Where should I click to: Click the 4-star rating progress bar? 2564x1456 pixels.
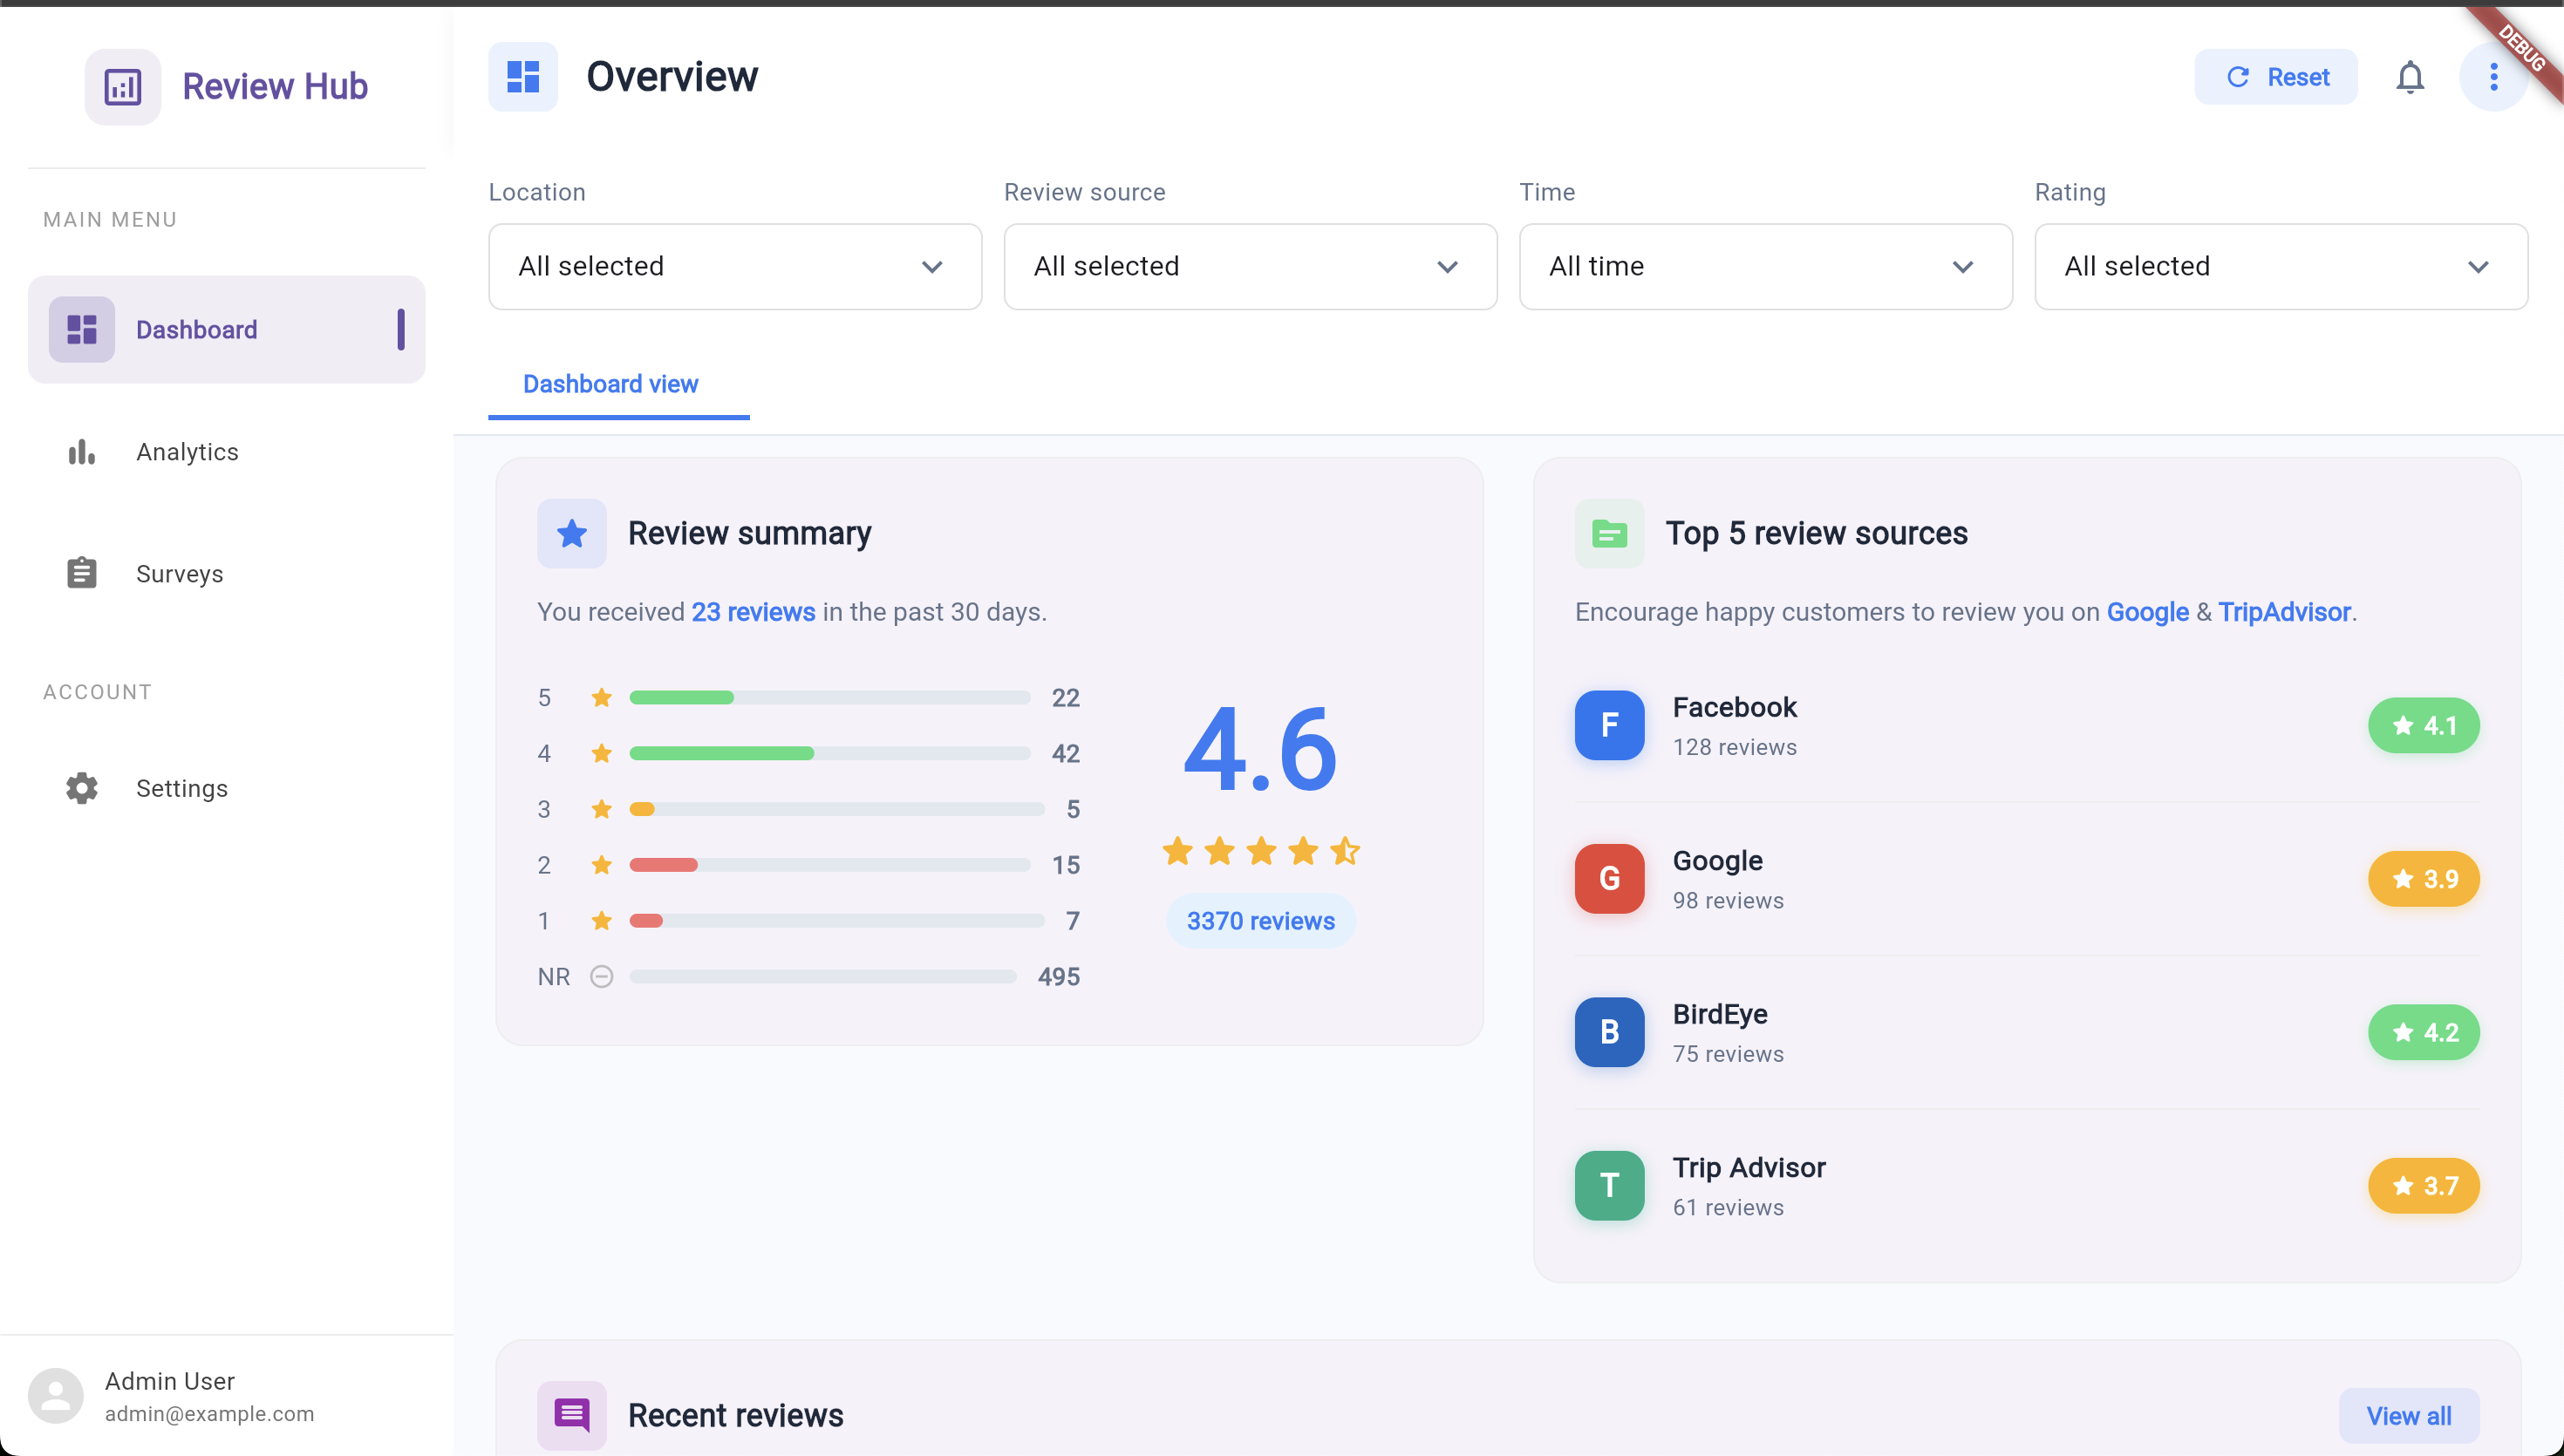pyautogui.click(x=829, y=753)
